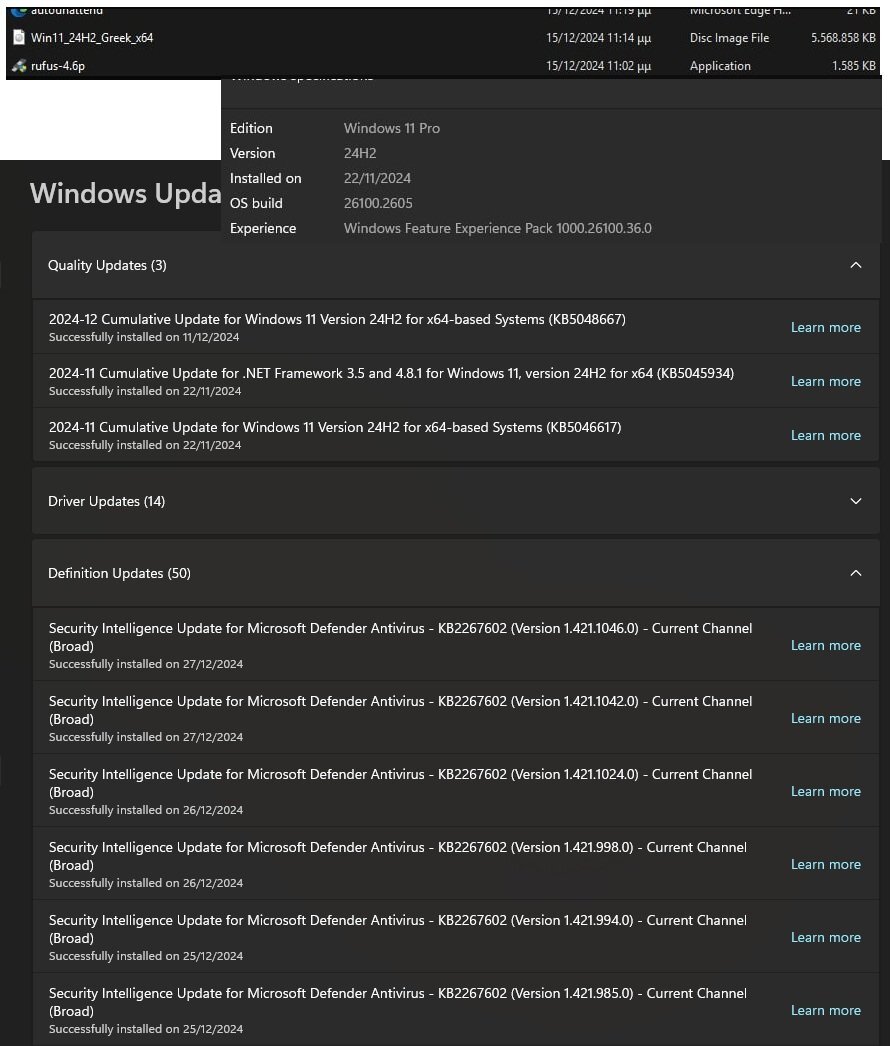Click the Definition Updates (50) header
The height and width of the screenshot is (1046, 890).
click(x=456, y=573)
